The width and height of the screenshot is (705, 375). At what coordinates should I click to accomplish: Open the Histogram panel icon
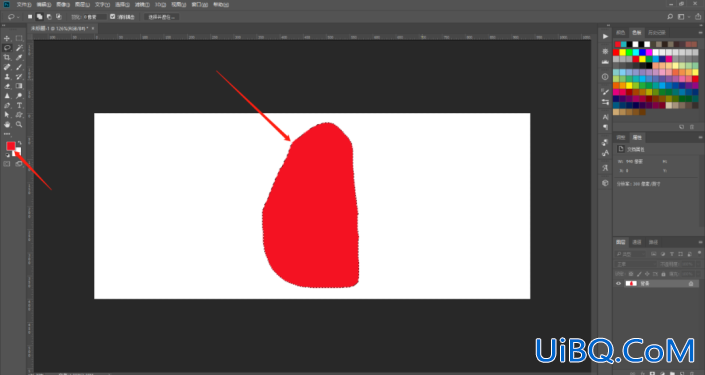(x=605, y=62)
